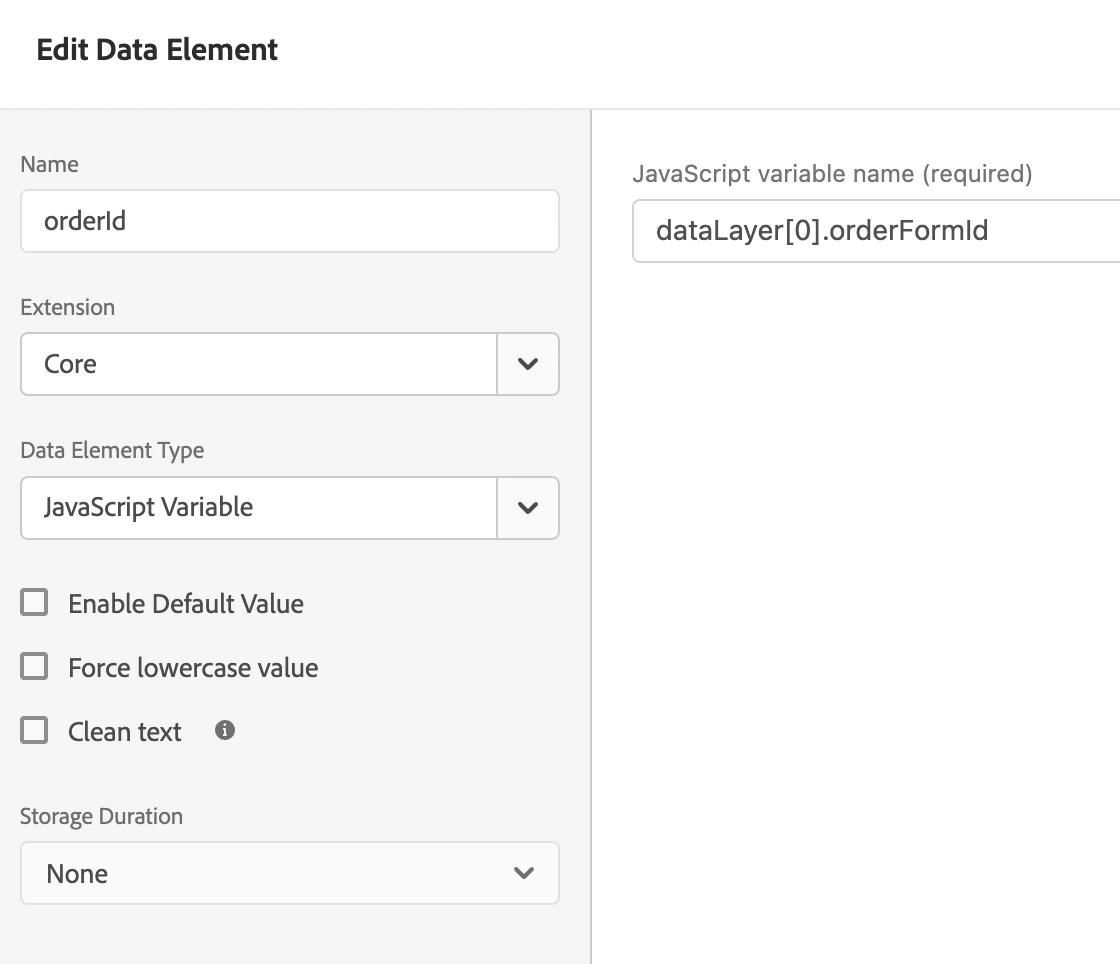Click the Edit Data Element heading
The image size is (1120, 964).
(157, 50)
